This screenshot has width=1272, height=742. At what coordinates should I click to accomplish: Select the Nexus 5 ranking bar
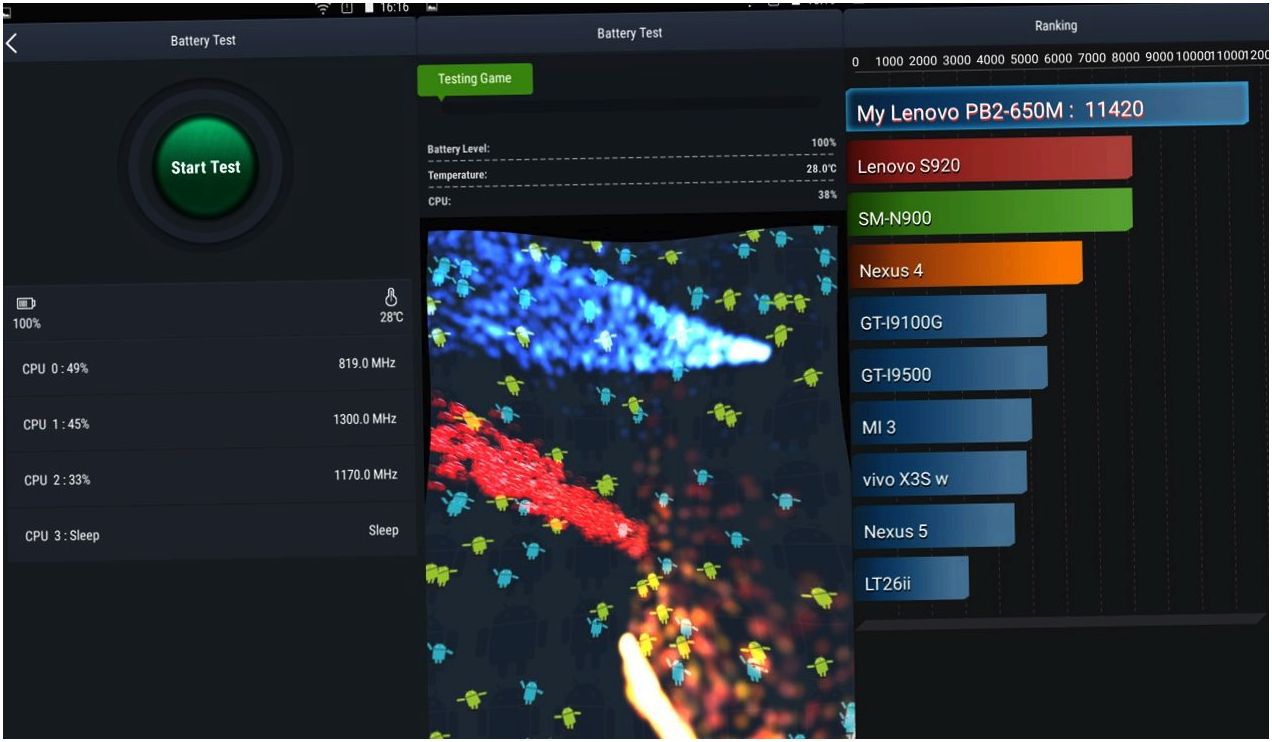point(934,529)
